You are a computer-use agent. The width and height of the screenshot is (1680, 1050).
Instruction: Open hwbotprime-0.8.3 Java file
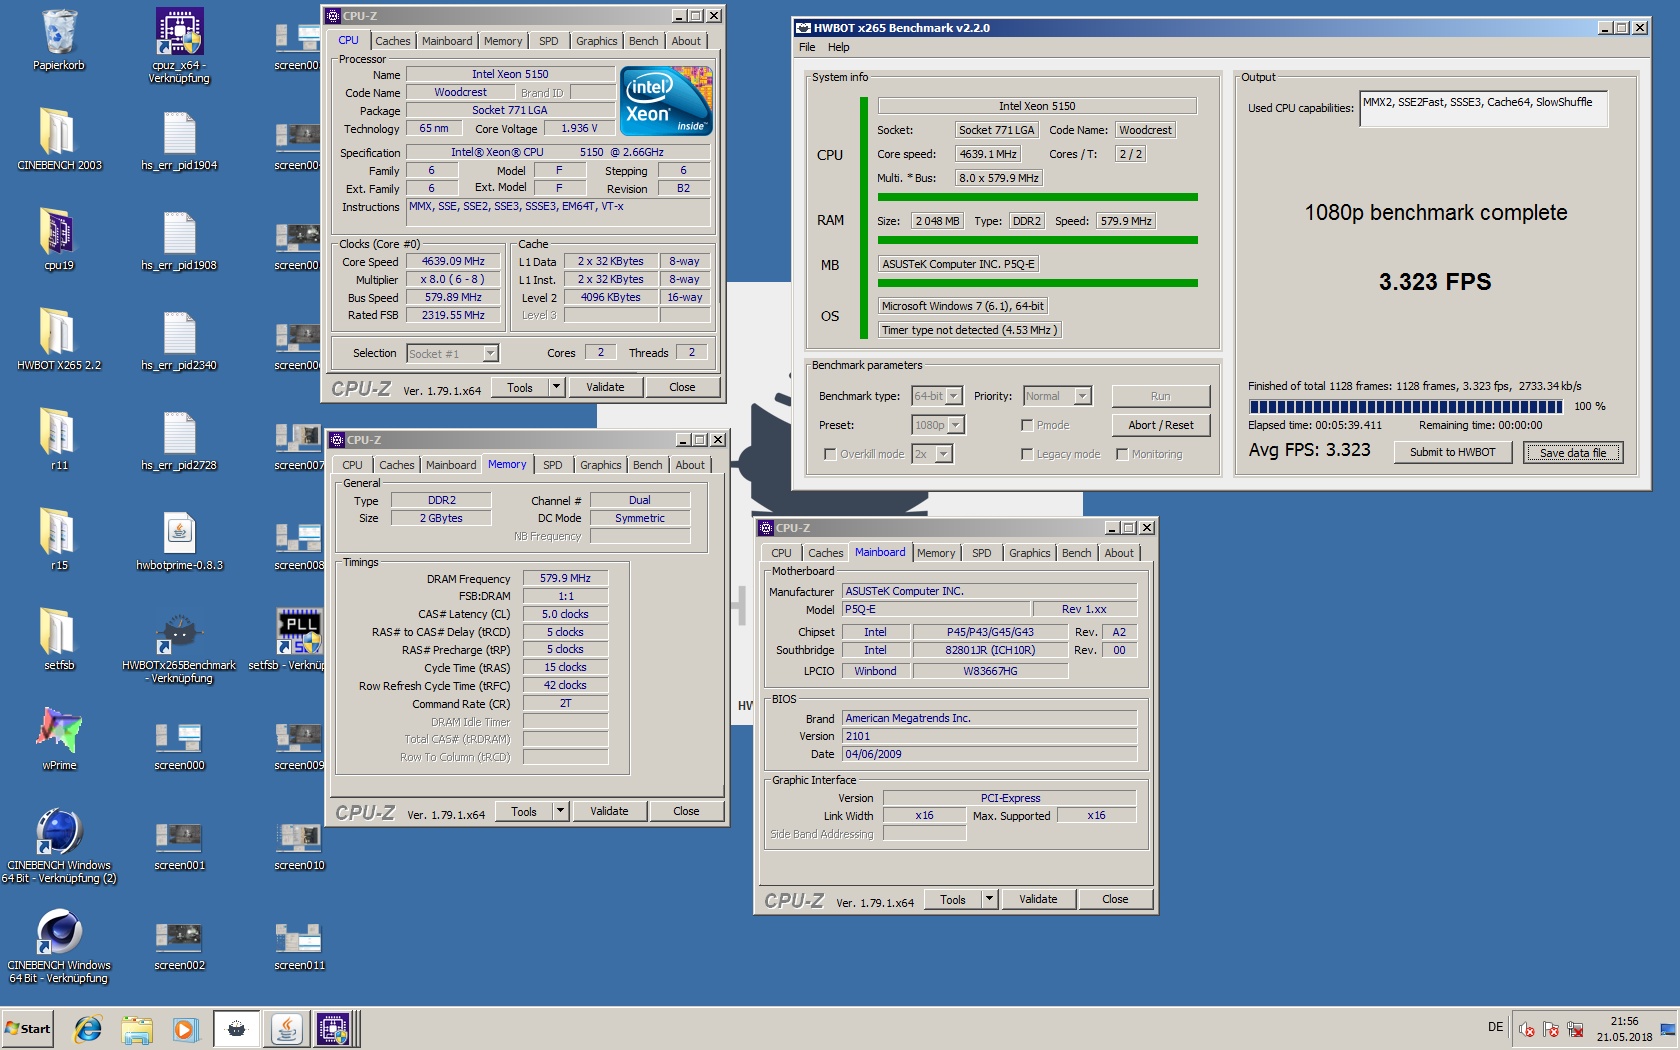point(179,540)
